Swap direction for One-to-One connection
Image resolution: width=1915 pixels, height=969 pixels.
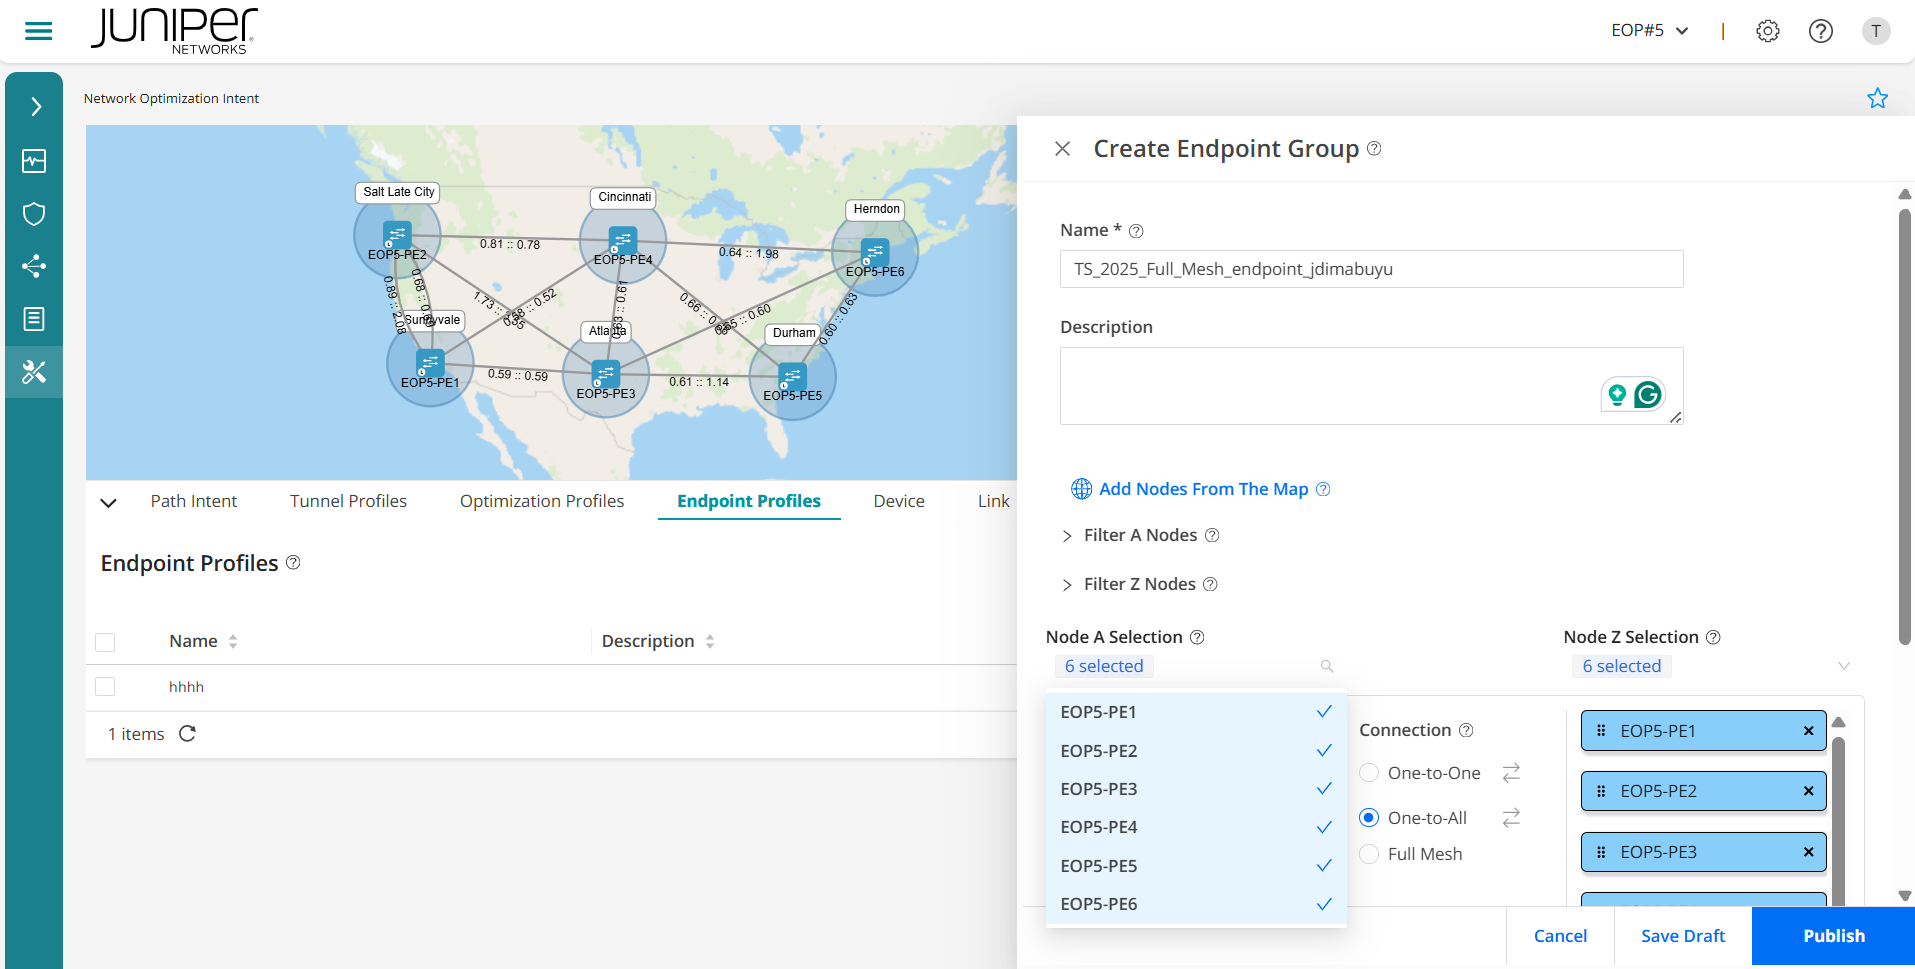[x=1511, y=773]
